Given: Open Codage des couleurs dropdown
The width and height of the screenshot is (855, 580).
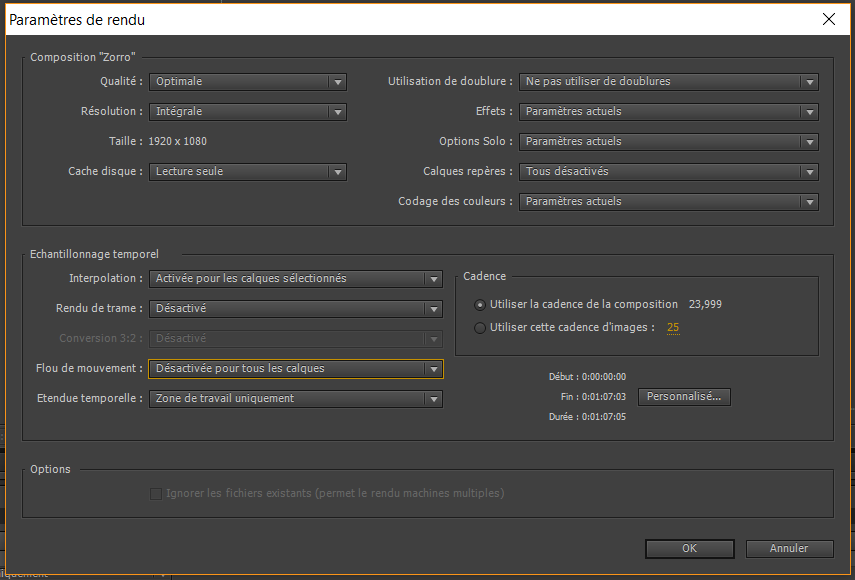Looking at the screenshot, I should [668, 202].
